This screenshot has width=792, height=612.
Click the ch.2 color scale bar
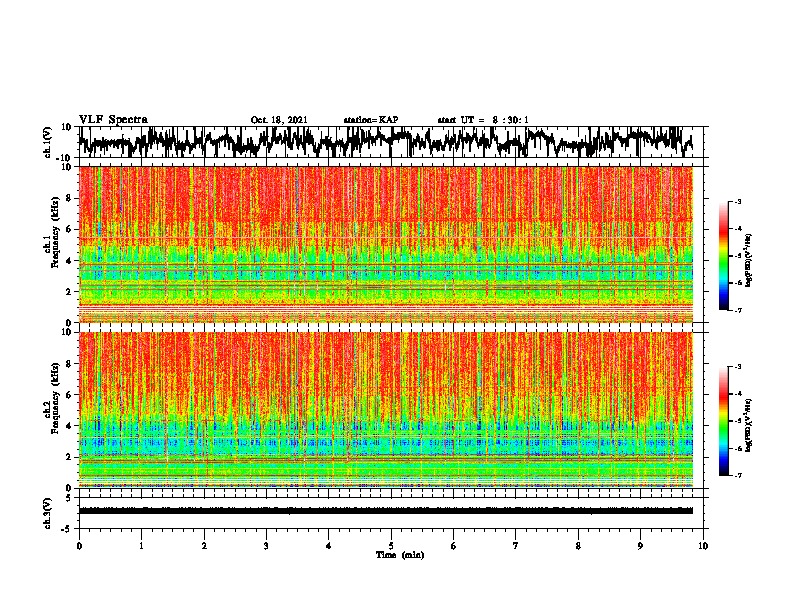[x=723, y=421]
